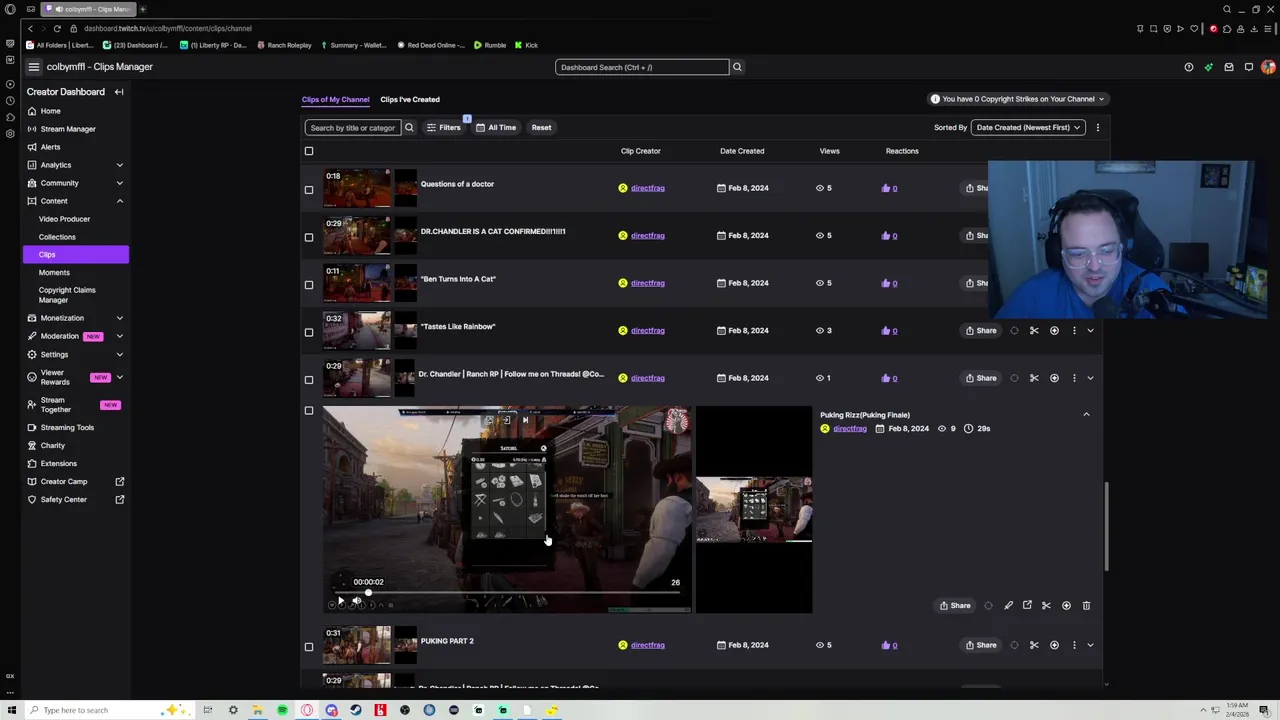Open Video Producer in the sidebar
The width and height of the screenshot is (1280, 720).
coord(64,219)
